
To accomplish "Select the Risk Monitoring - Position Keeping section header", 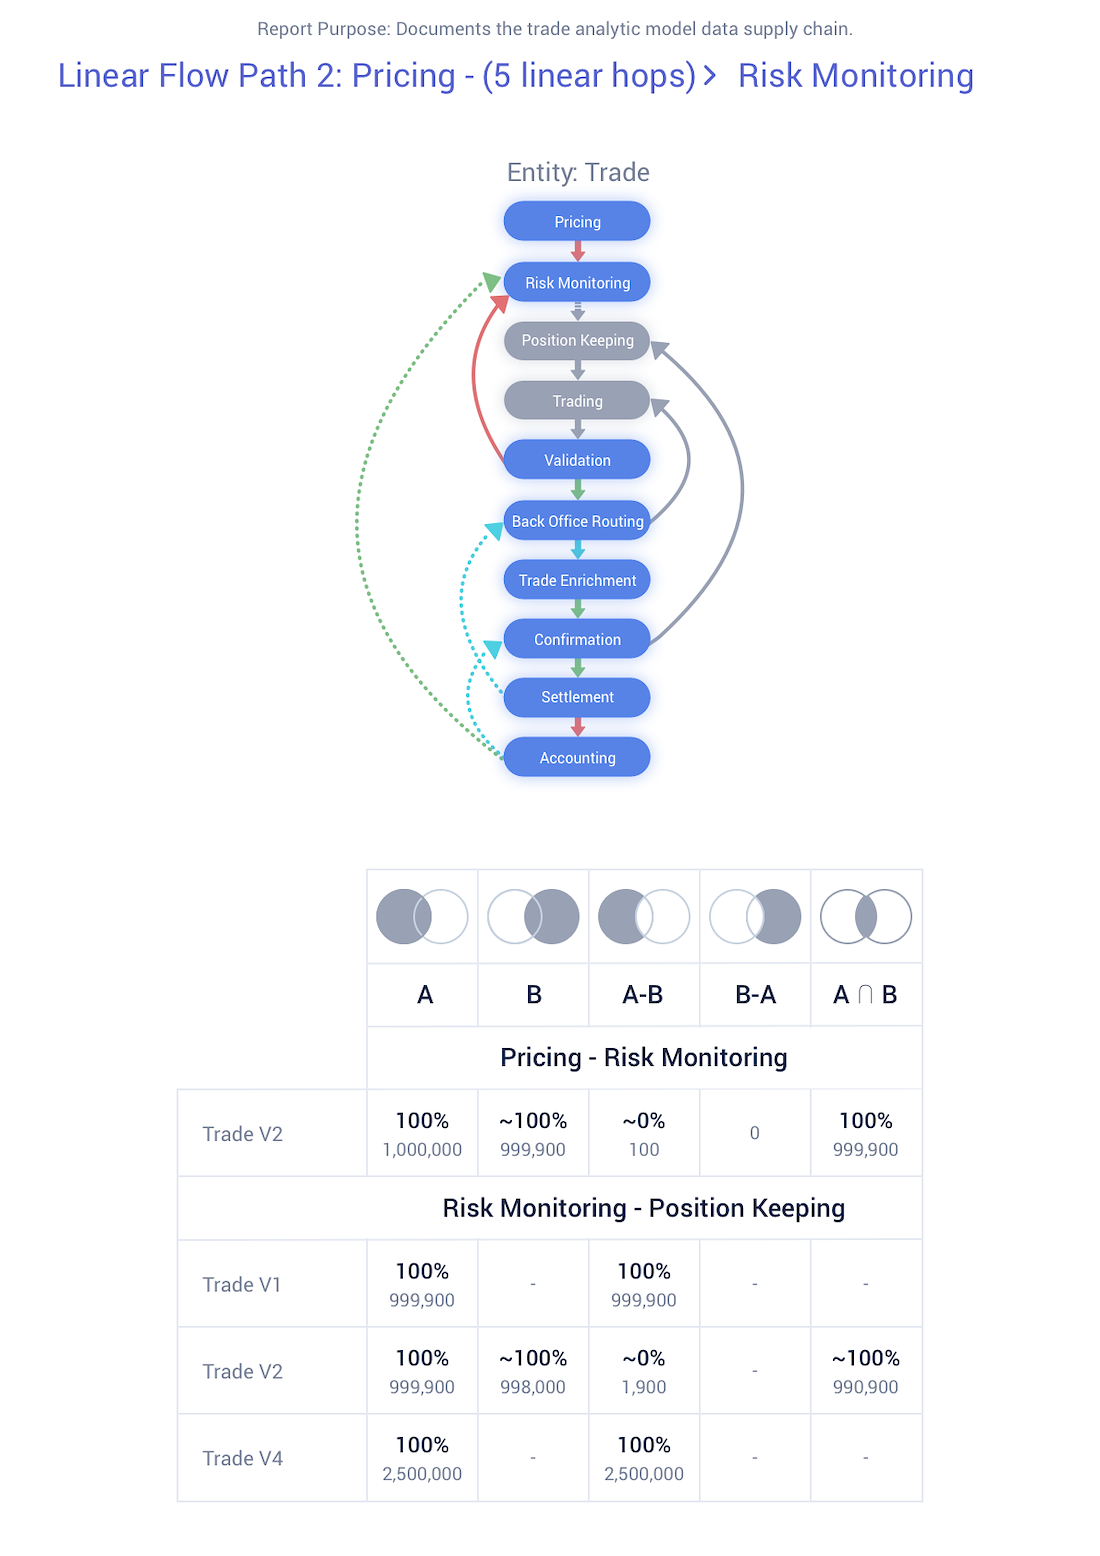I will tap(644, 1208).
